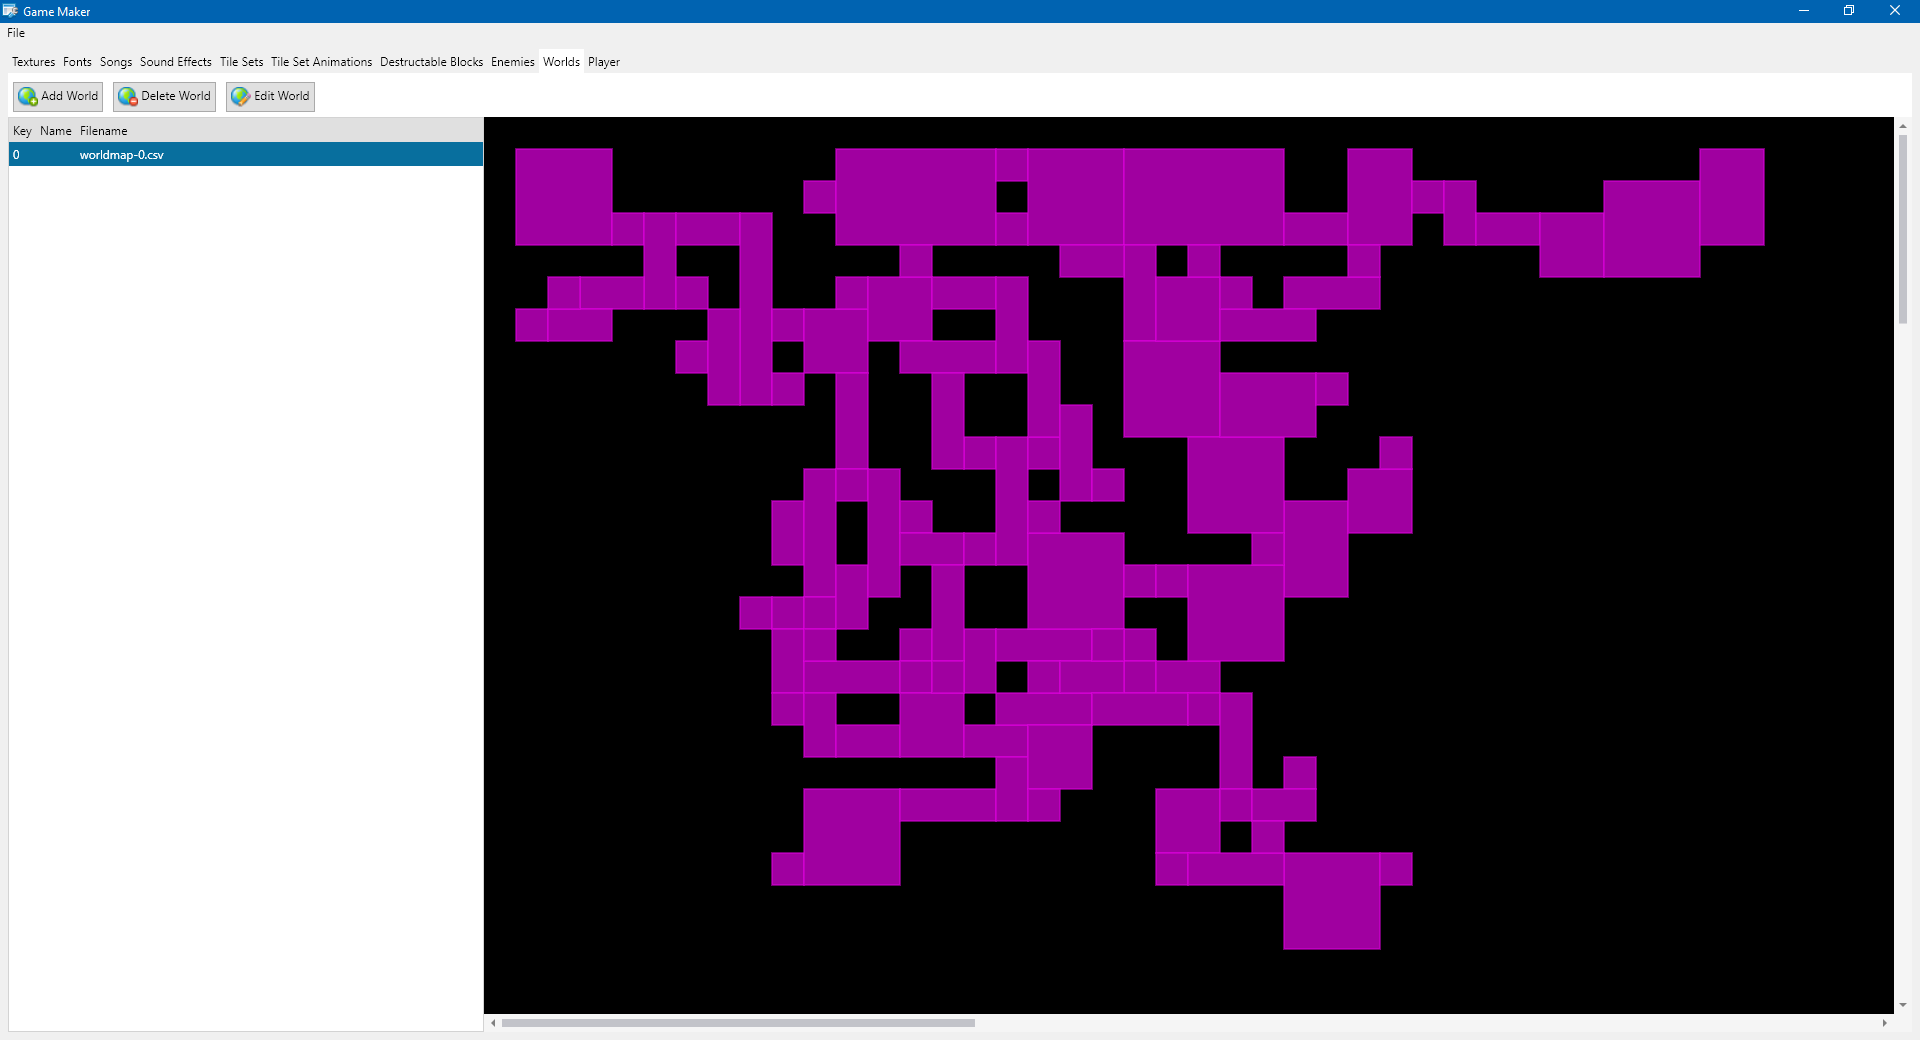Click the horizontal scrollbar thumb under the map

(738, 1023)
